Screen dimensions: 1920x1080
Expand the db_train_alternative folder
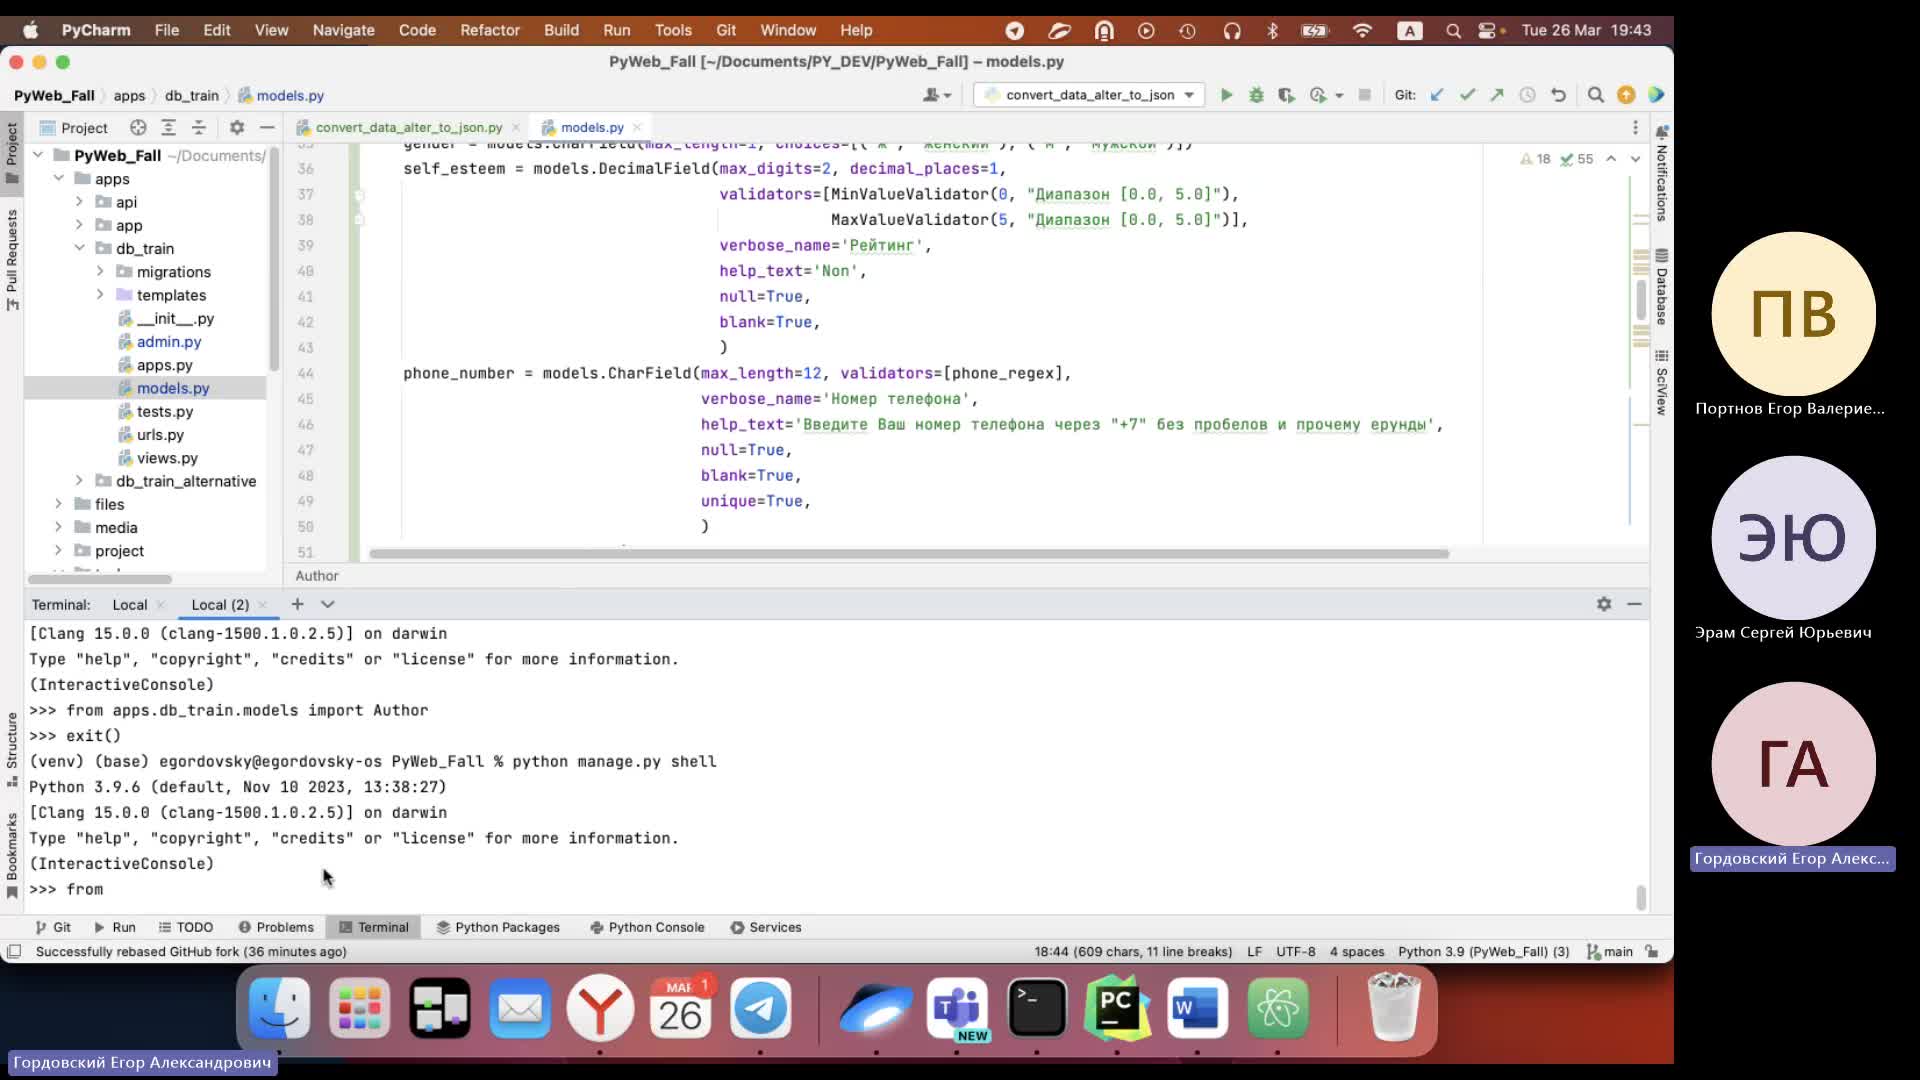[79, 481]
